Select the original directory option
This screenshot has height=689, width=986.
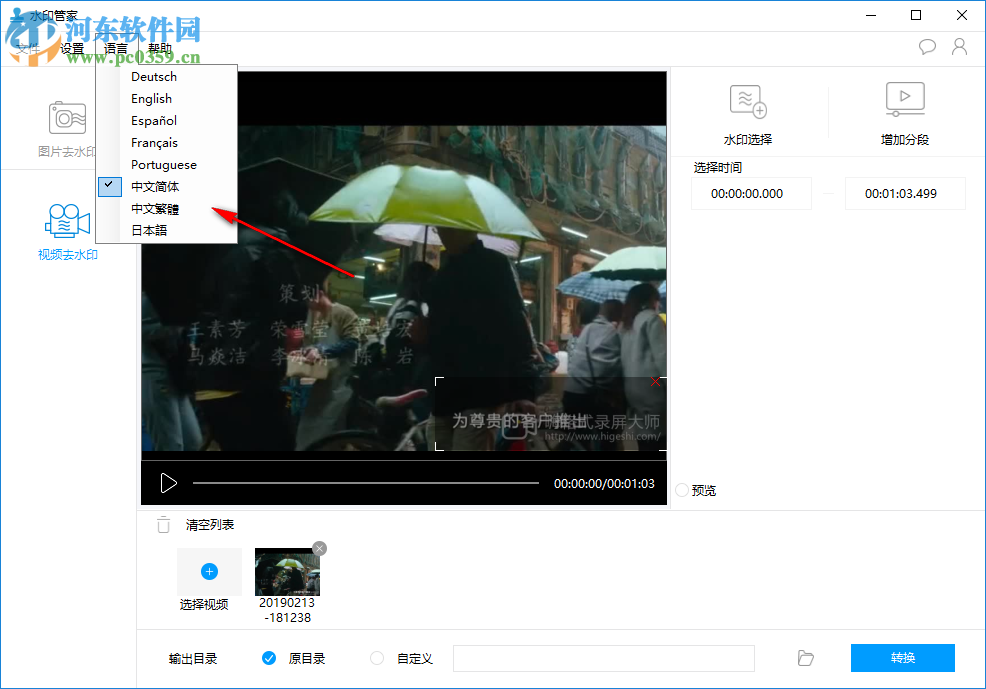269,658
